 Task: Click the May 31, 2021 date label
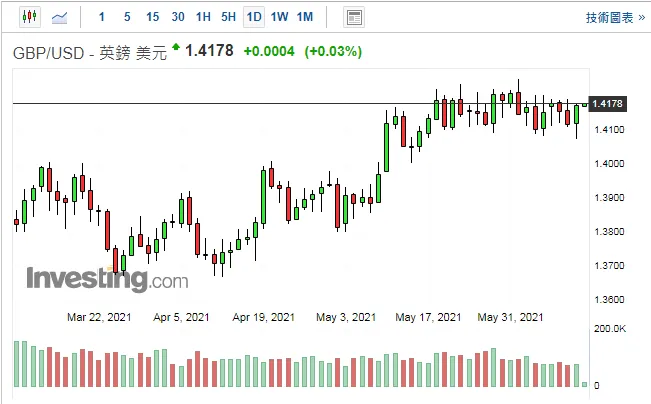(510, 318)
